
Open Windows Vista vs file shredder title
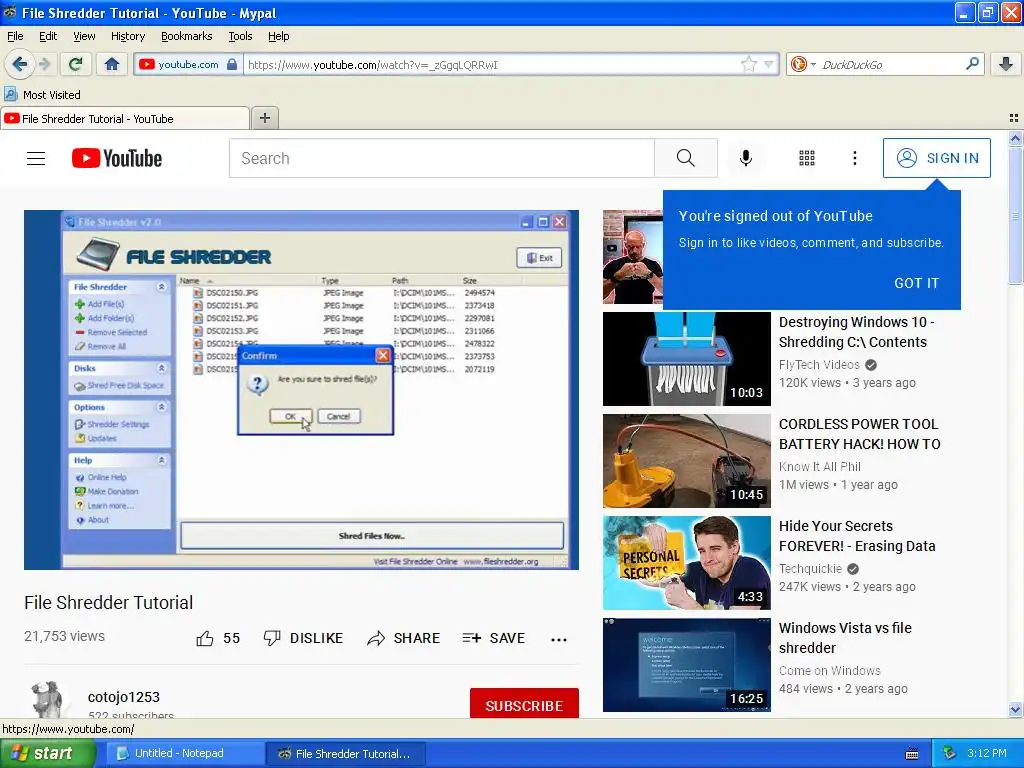pyautogui.click(x=845, y=637)
